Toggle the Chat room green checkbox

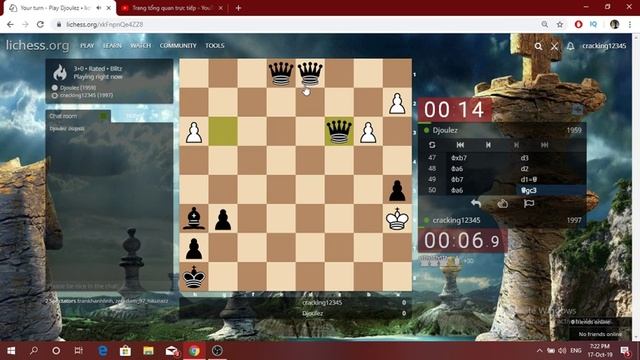pyautogui.click(x=104, y=116)
